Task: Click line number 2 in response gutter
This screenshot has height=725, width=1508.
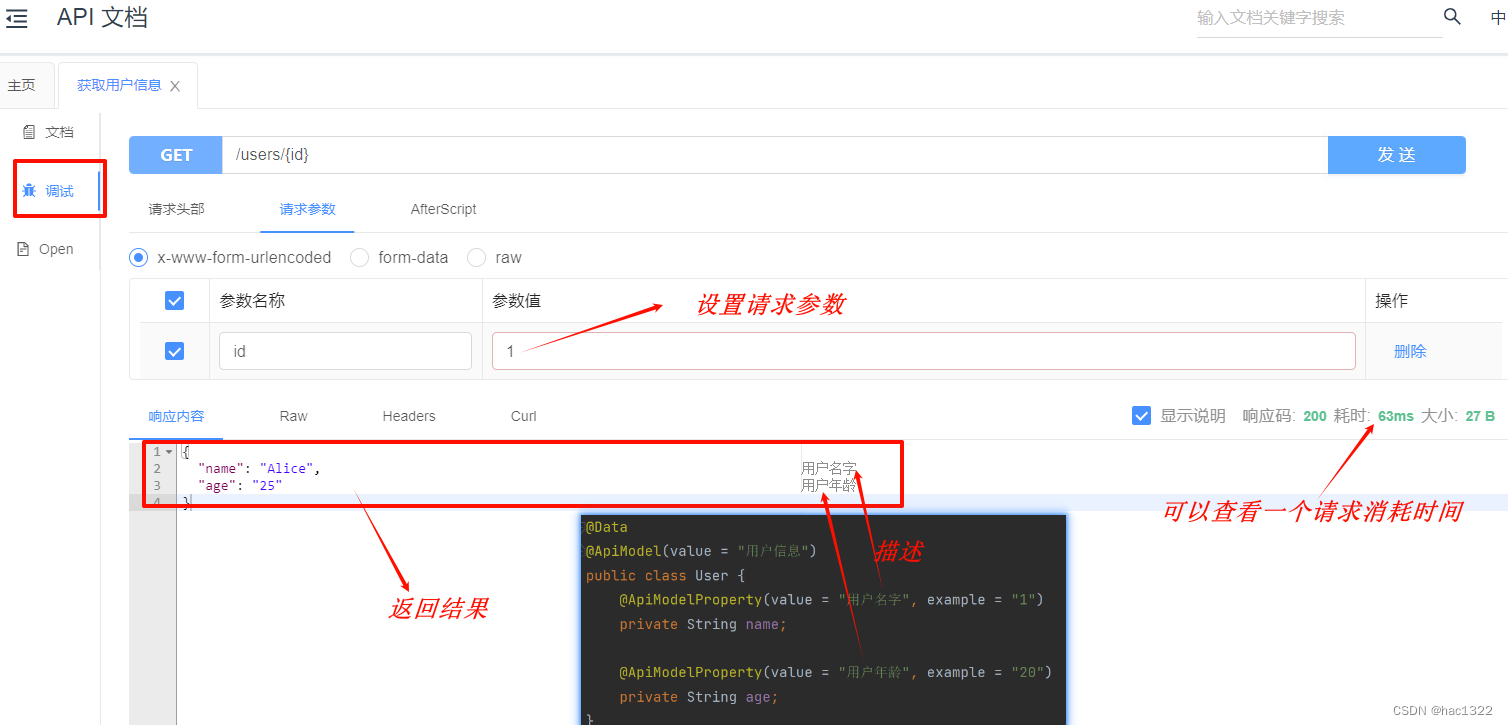Action: click(x=157, y=468)
